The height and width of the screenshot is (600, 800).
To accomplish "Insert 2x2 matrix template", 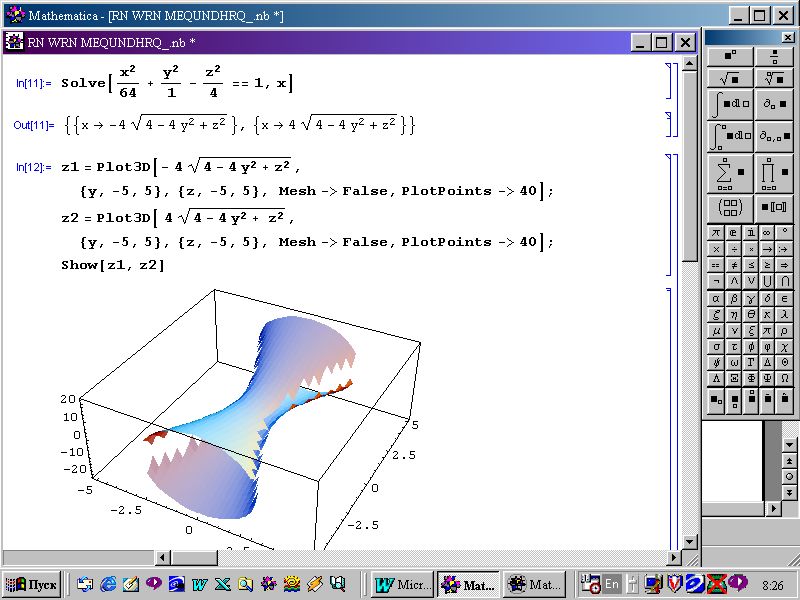I will [730, 208].
